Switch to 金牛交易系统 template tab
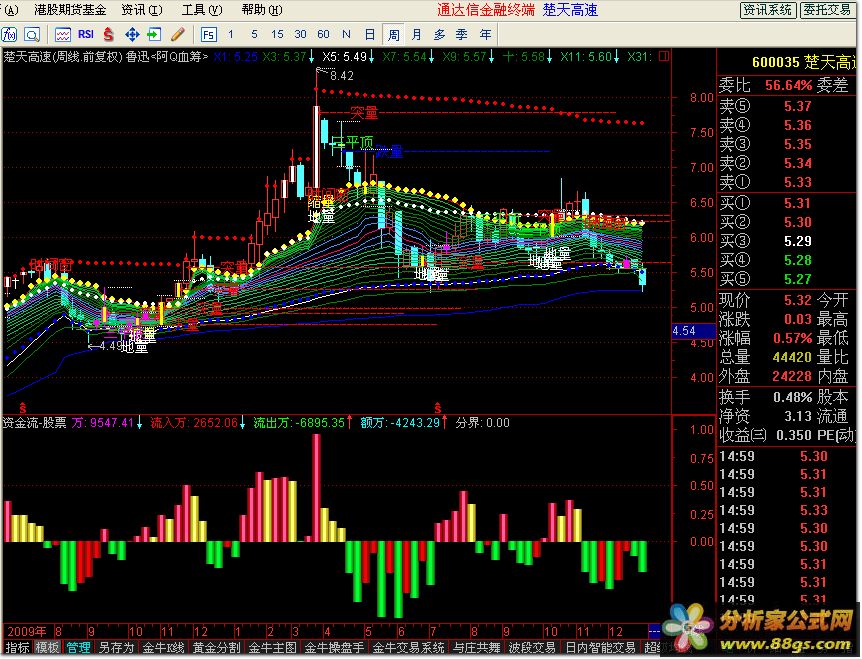The width and height of the screenshot is (862, 659). (408, 647)
